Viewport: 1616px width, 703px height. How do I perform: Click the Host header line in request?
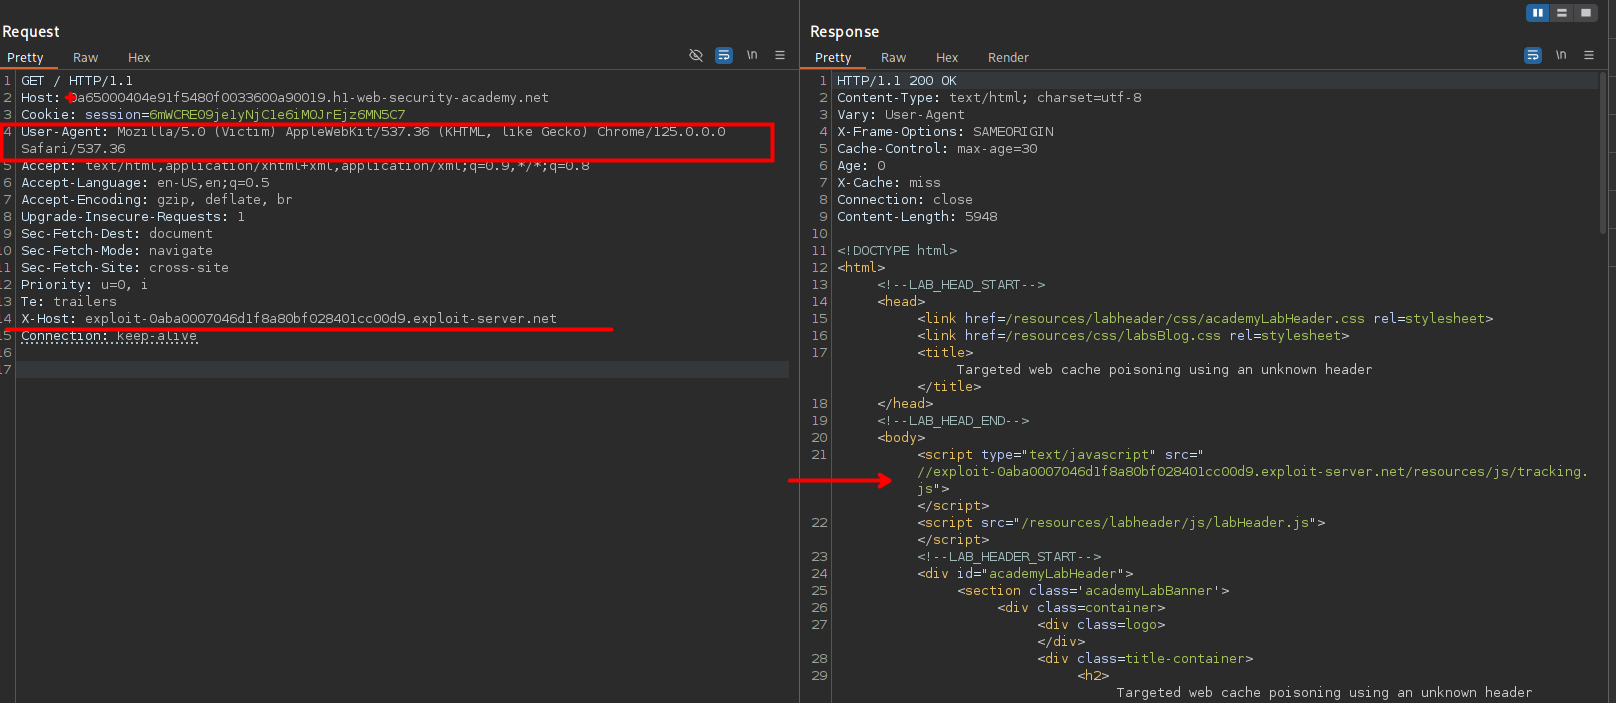pos(285,98)
